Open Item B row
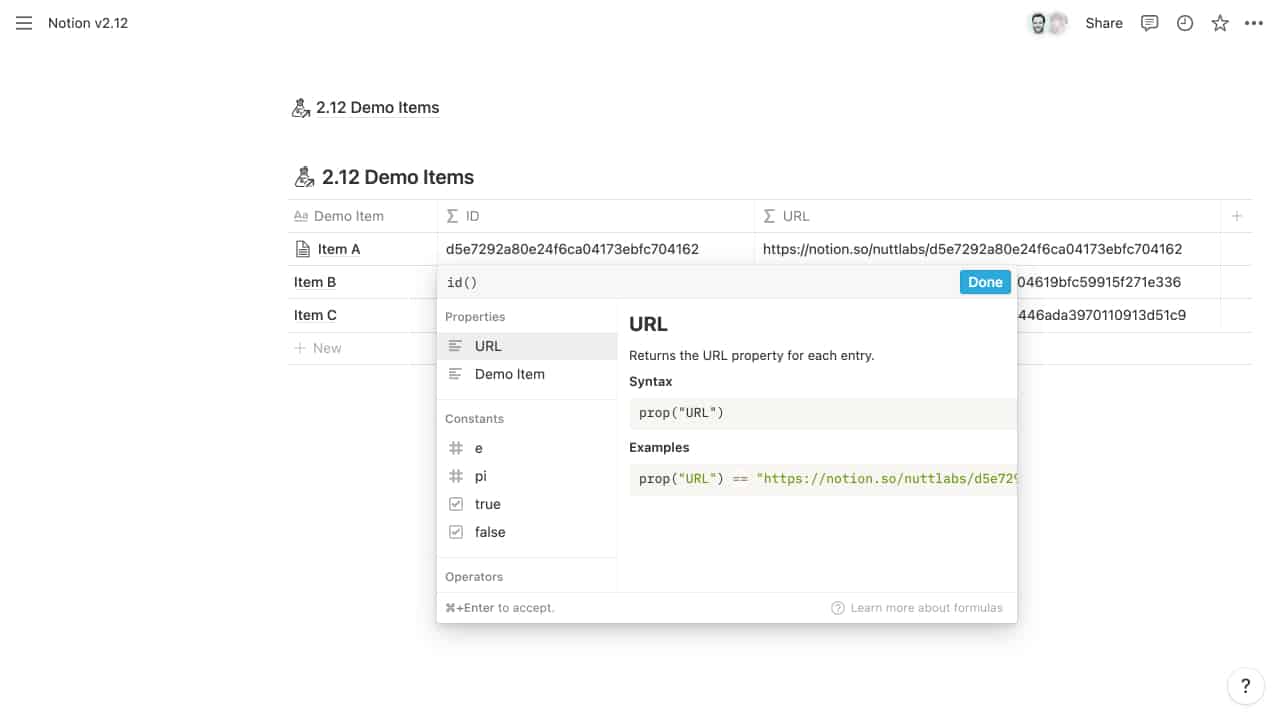The height and width of the screenshot is (720, 1280). [x=315, y=282]
